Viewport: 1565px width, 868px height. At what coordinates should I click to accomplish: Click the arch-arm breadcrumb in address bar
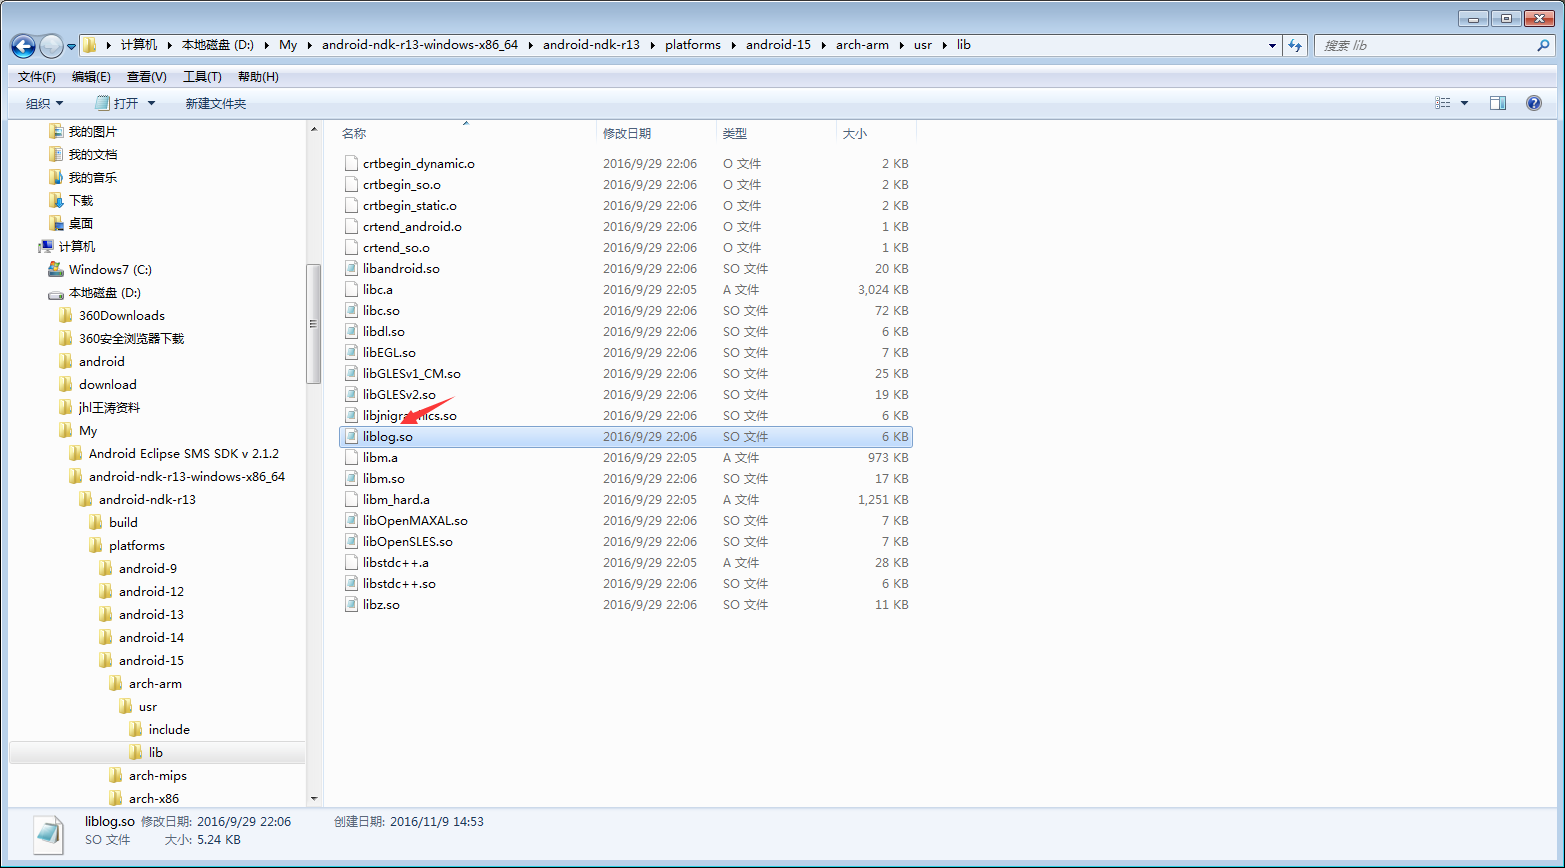click(862, 45)
